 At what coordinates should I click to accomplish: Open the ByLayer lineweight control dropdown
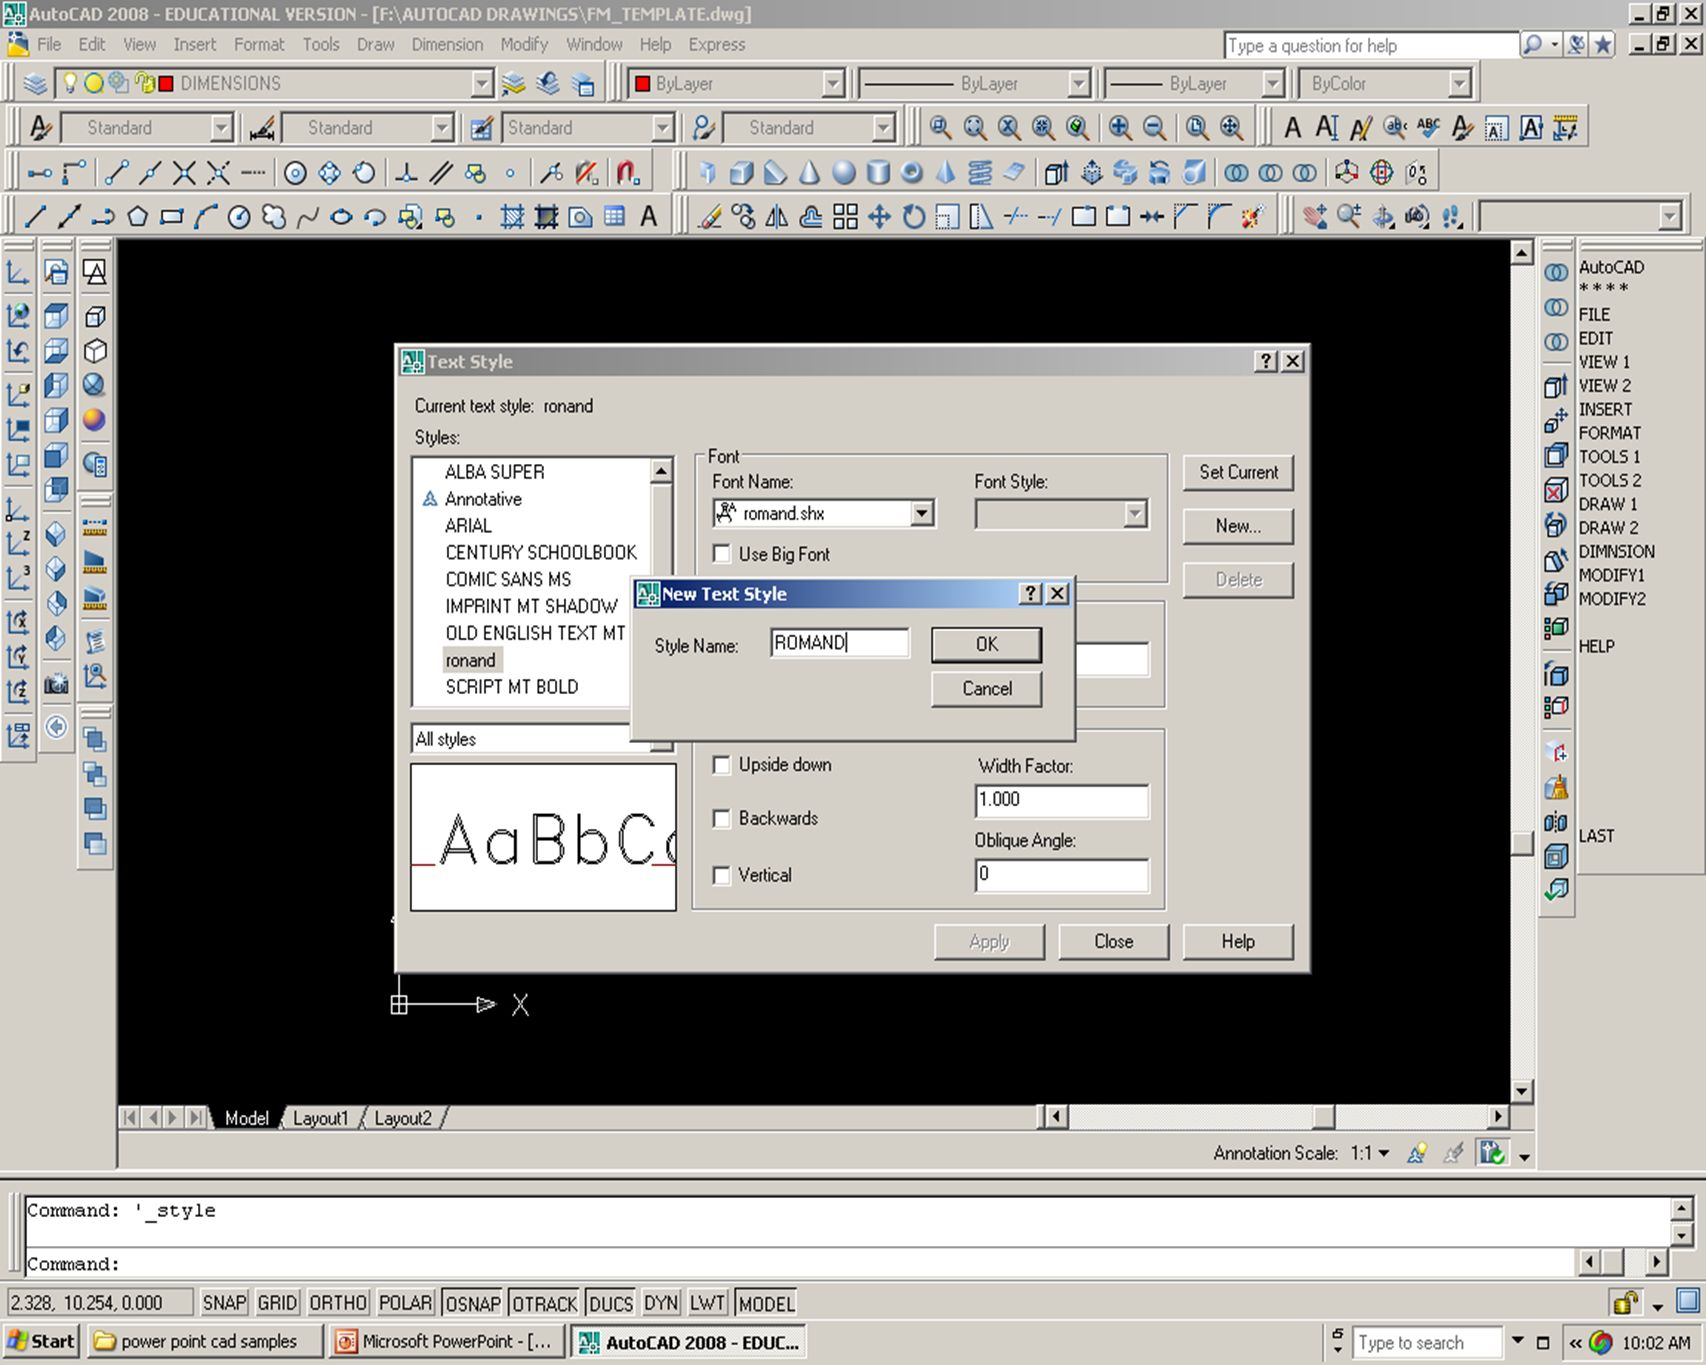(1272, 84)
